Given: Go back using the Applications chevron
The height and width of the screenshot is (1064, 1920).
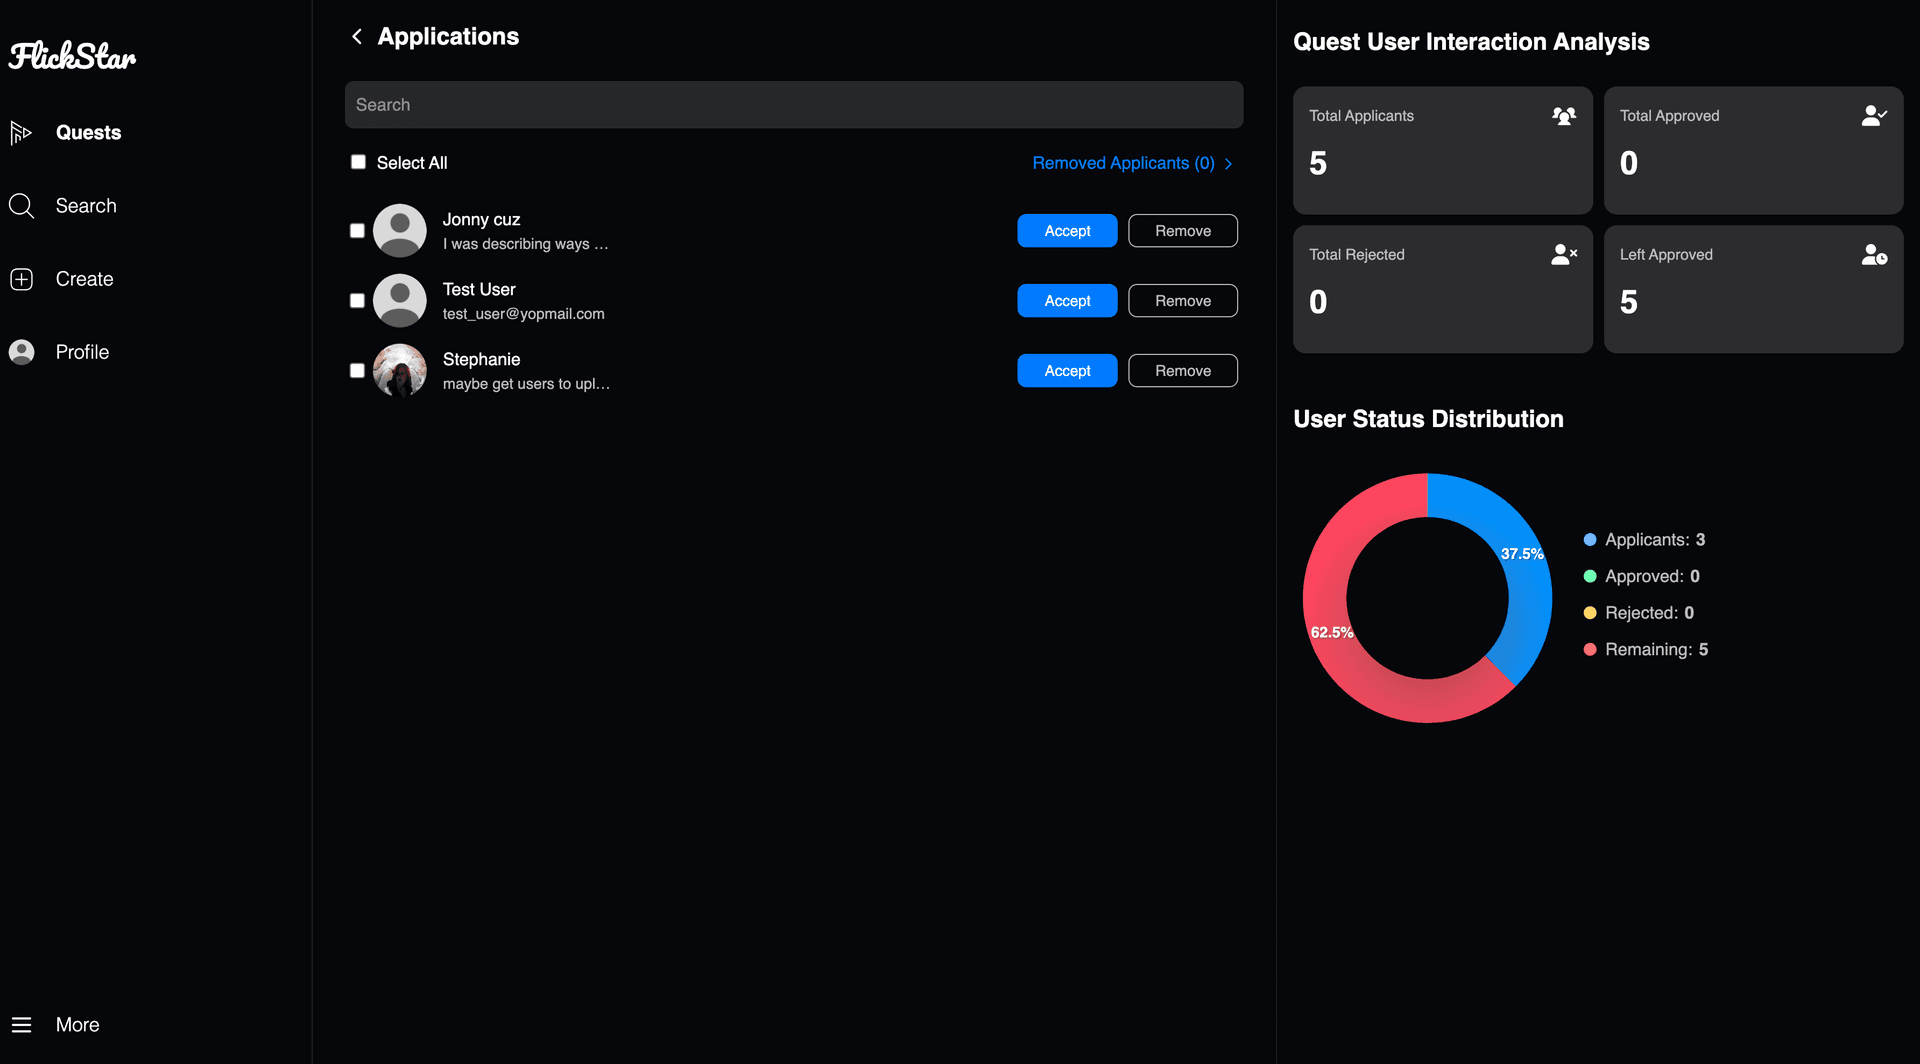Looking at the screenshot, I should point(357,37).
